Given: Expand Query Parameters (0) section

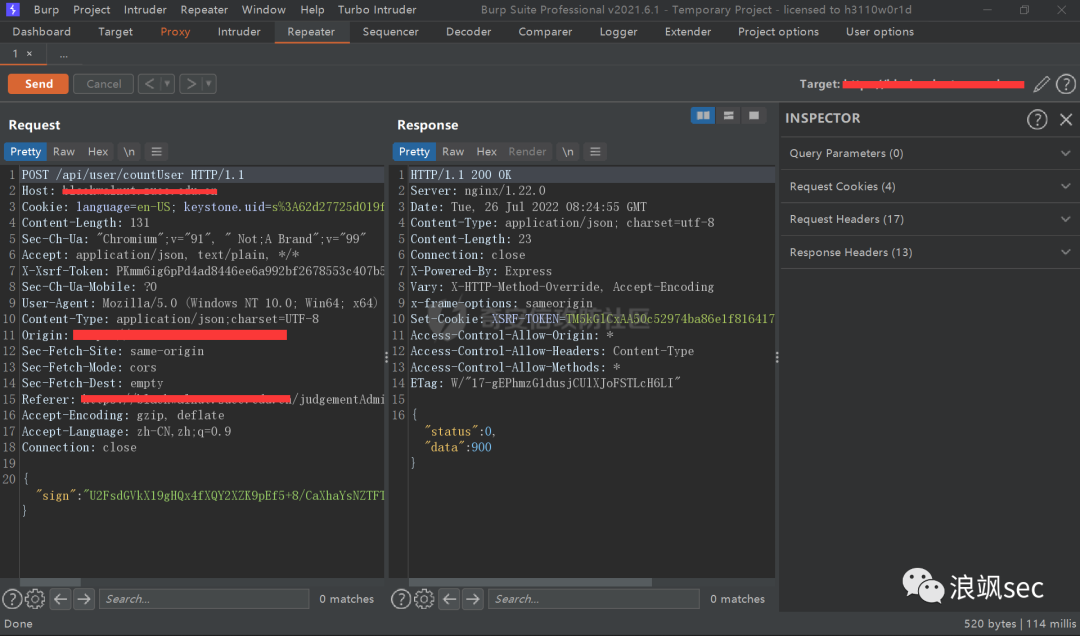Looking at the screenshot, I should pos(930,153).
